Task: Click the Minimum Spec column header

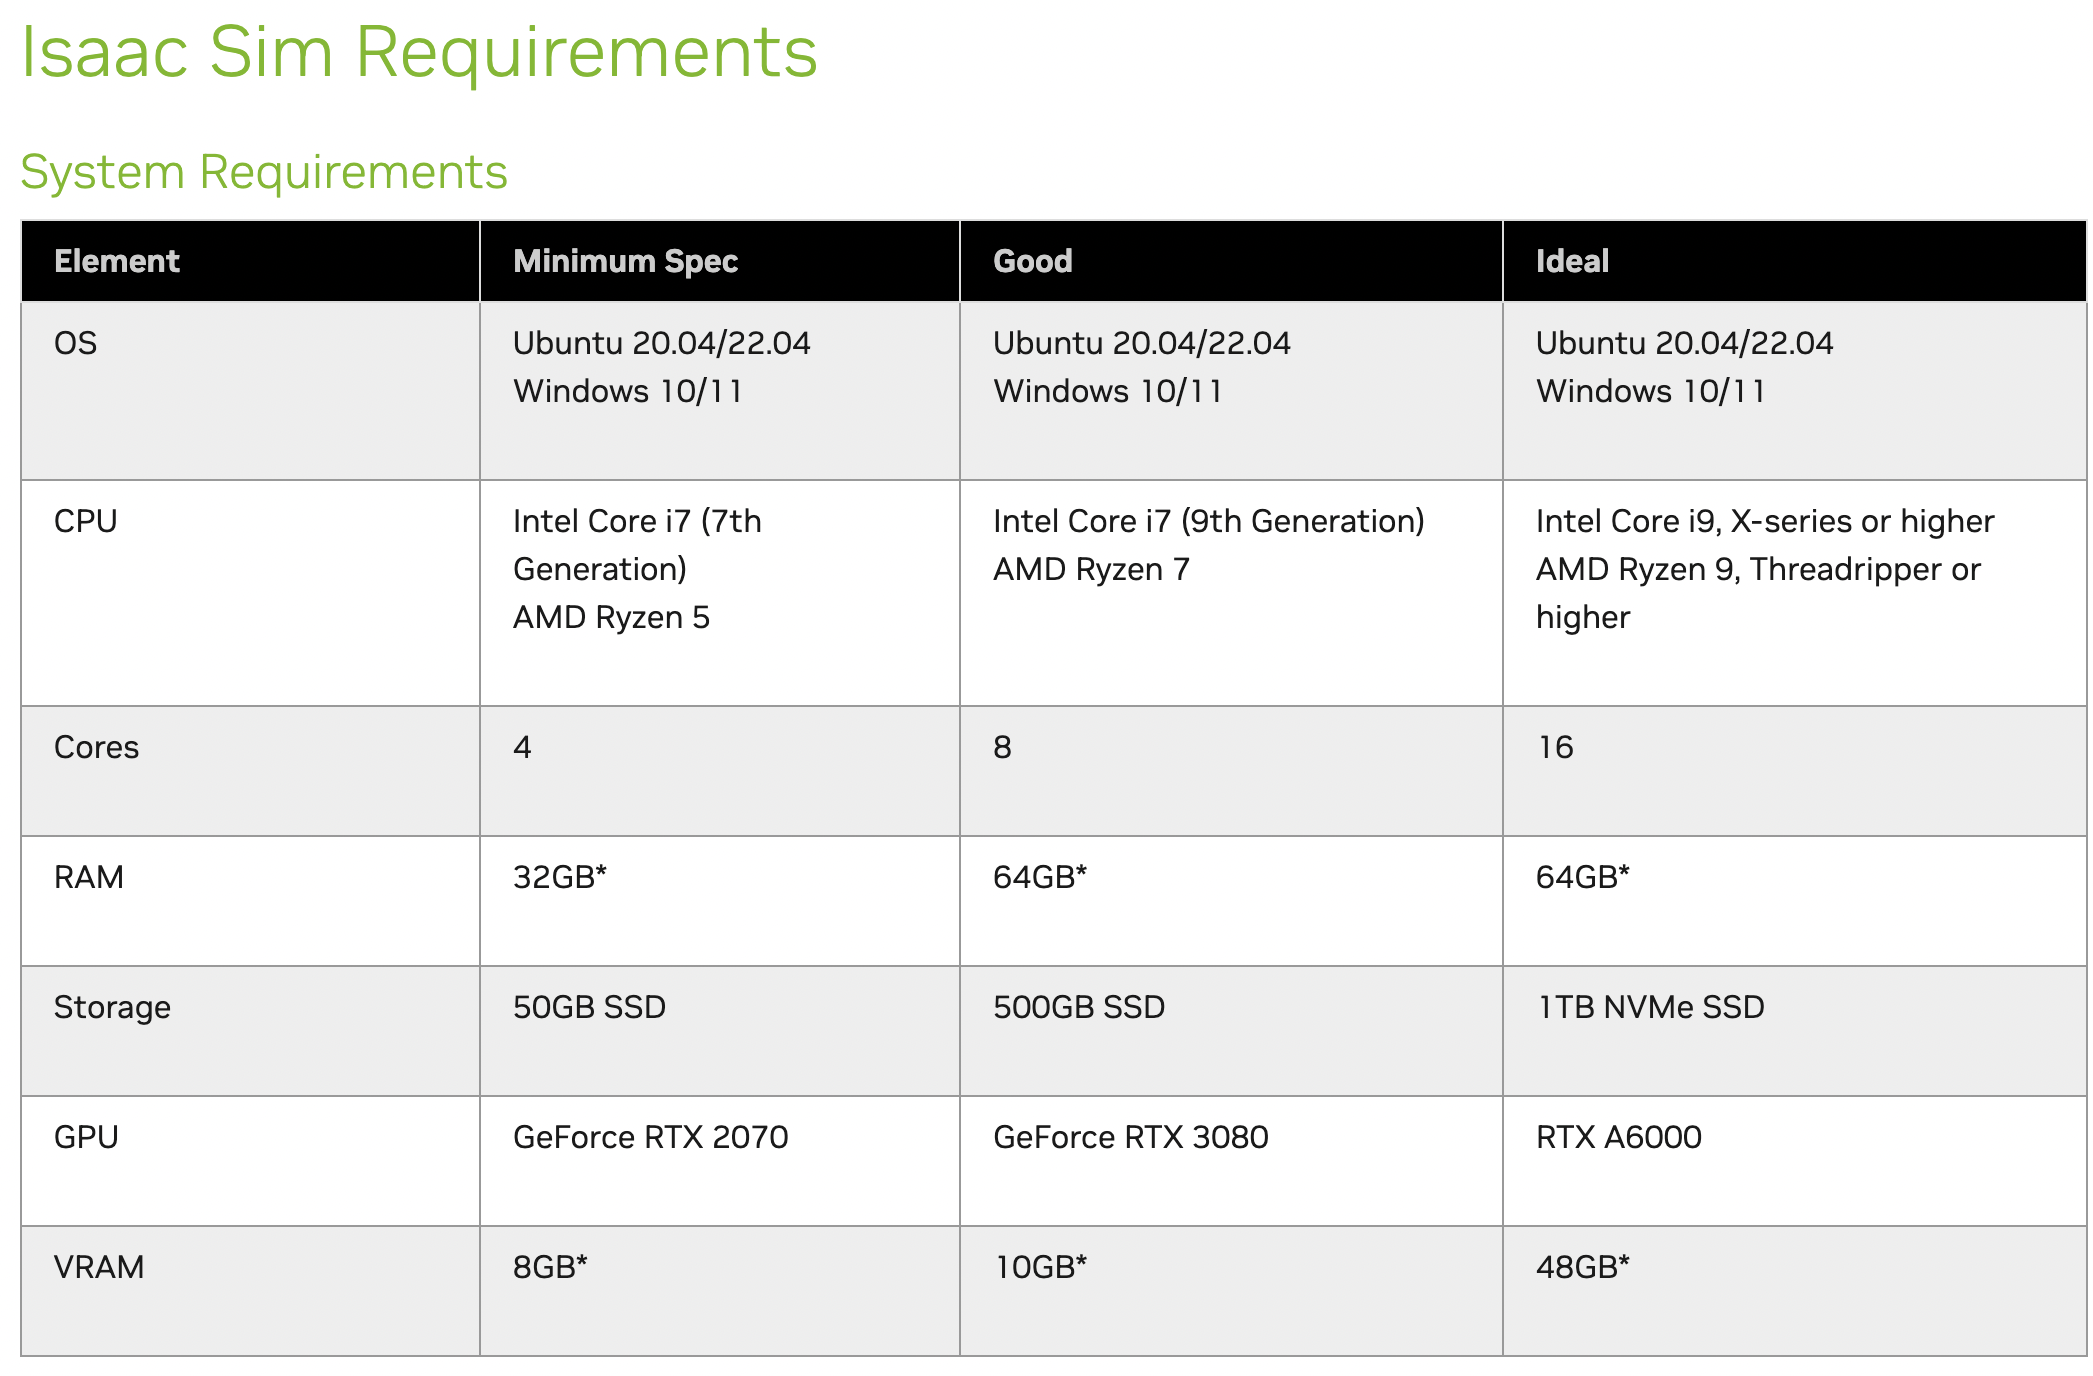Action: click(625, 261)
